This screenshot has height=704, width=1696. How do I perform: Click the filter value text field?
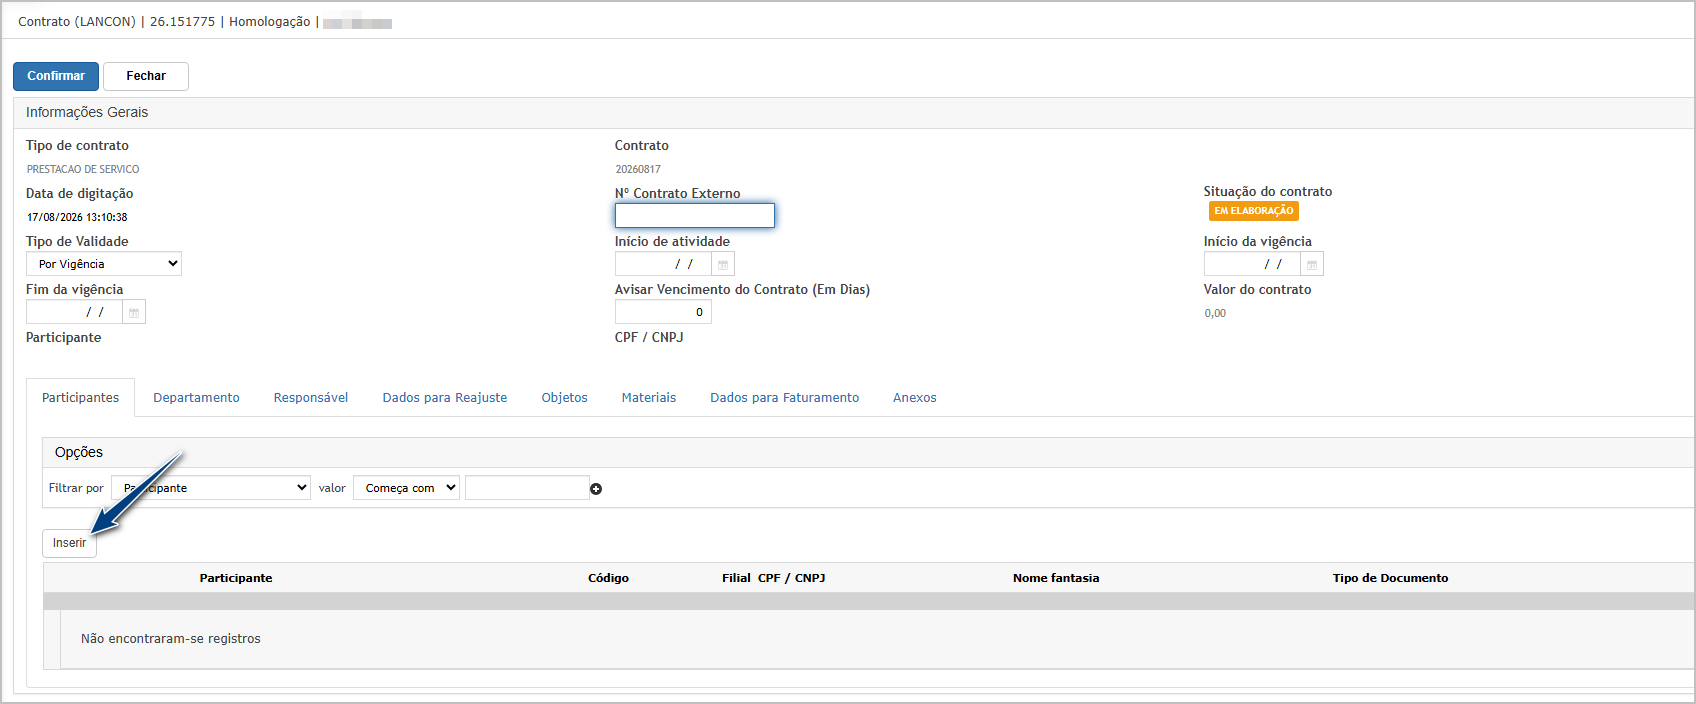coord(527,488)
